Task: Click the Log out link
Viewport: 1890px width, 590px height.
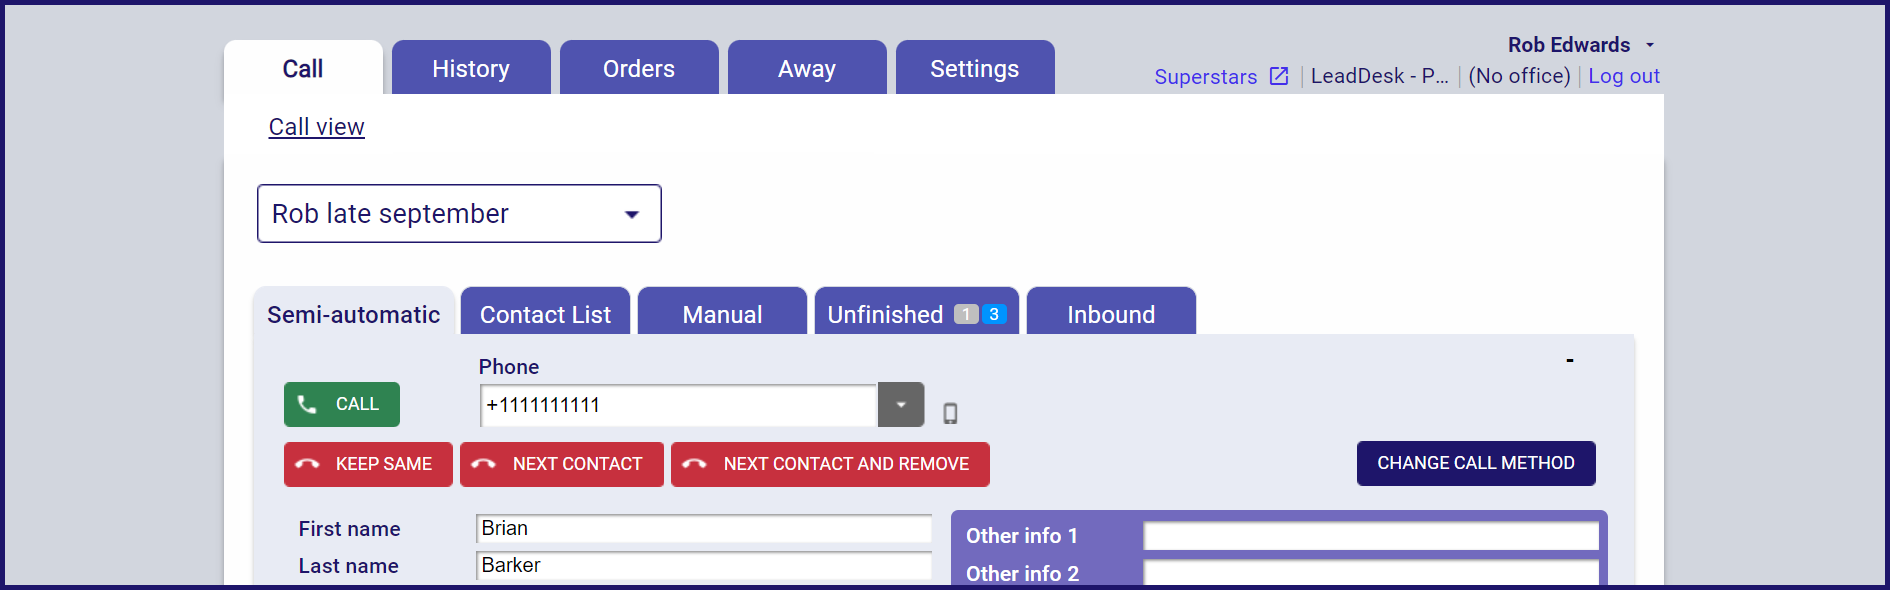Action: coord(1623,76)
